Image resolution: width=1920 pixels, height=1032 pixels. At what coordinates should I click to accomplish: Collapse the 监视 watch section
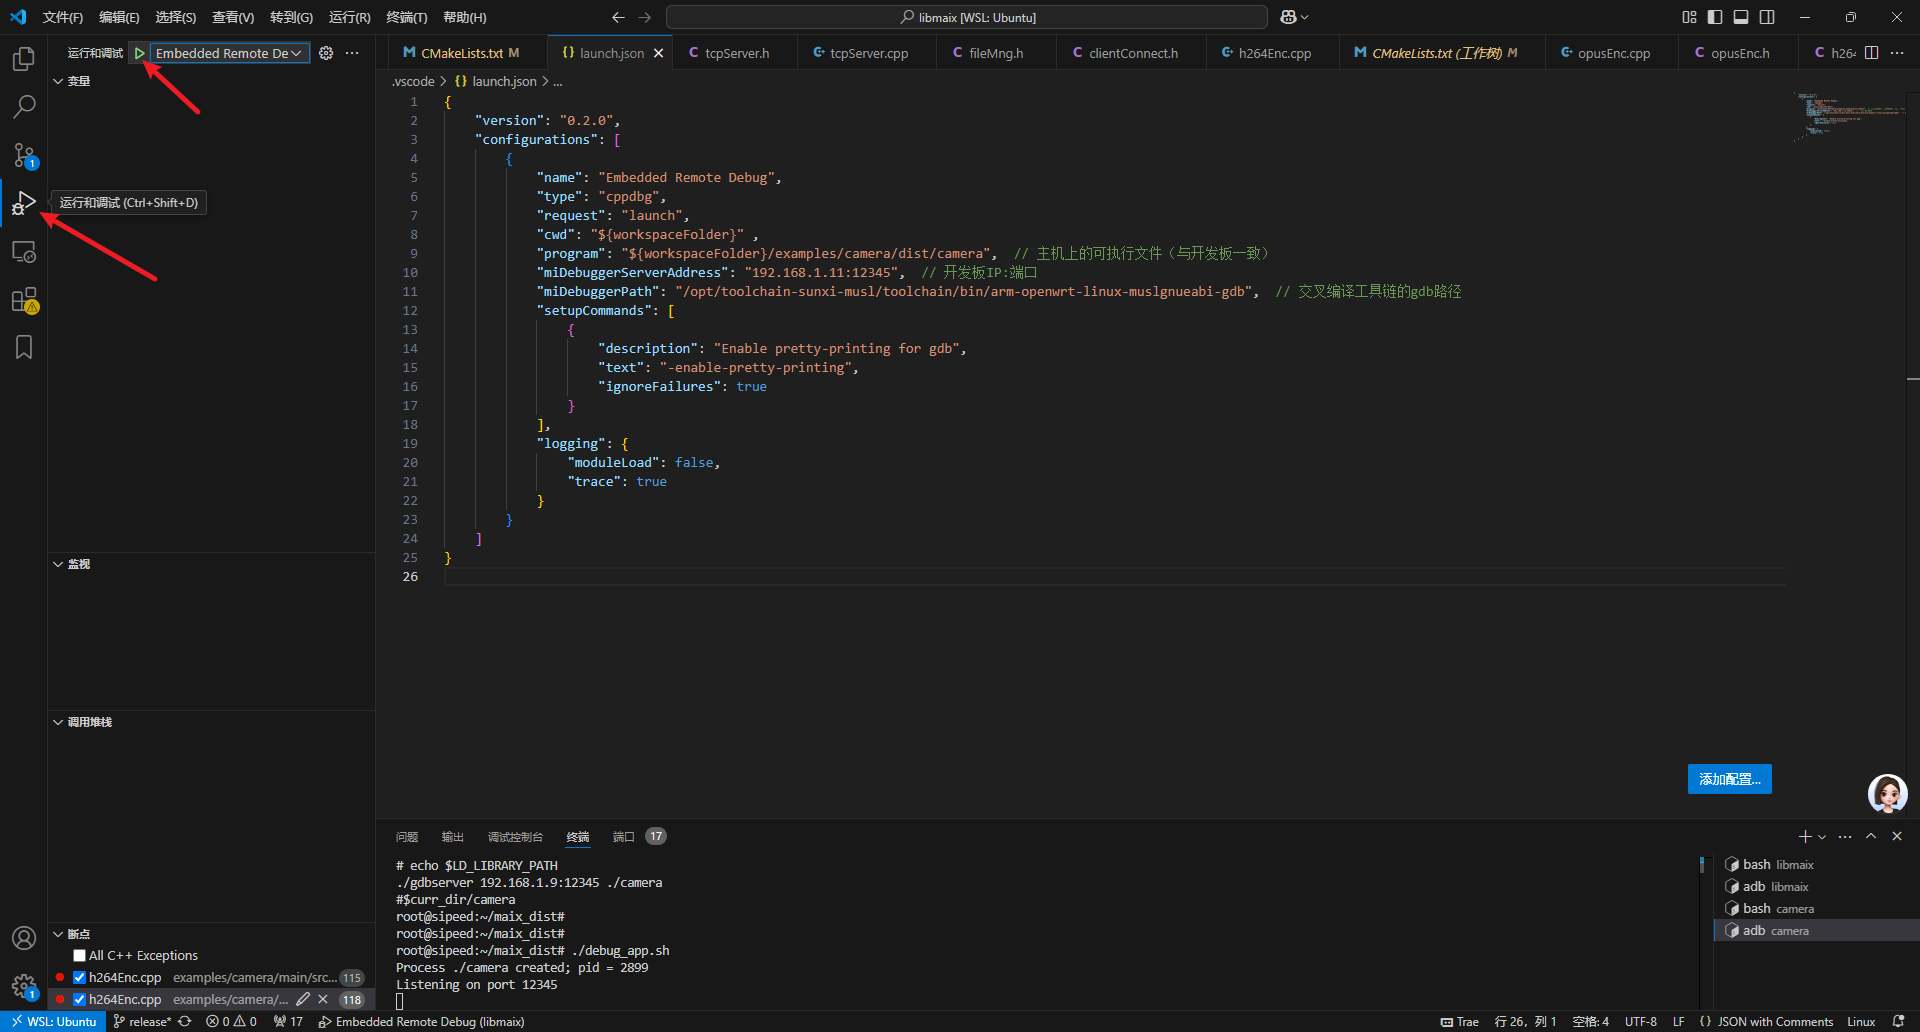pos(78,564)
